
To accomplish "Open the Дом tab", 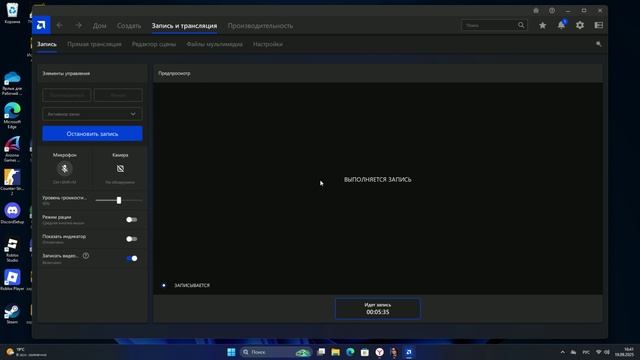I will (99, 26).
